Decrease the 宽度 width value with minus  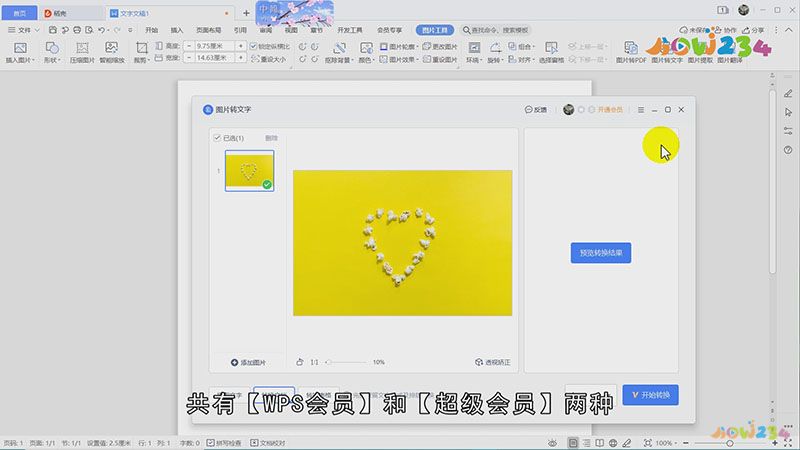(189, 58)
